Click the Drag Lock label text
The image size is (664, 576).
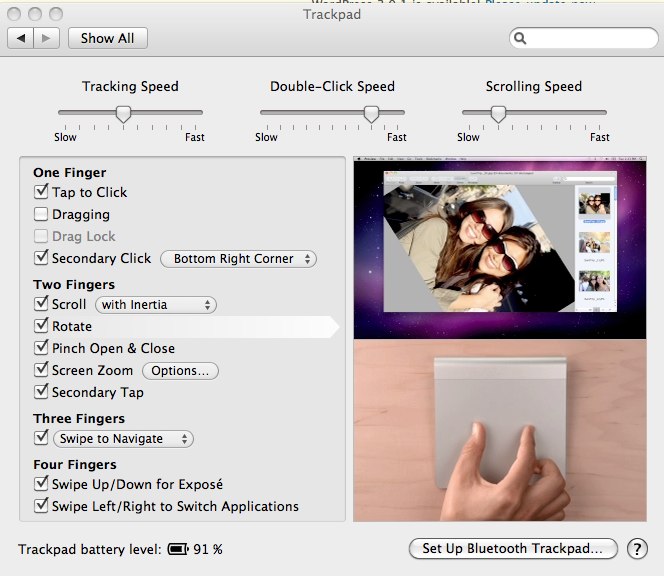[84, 236]
